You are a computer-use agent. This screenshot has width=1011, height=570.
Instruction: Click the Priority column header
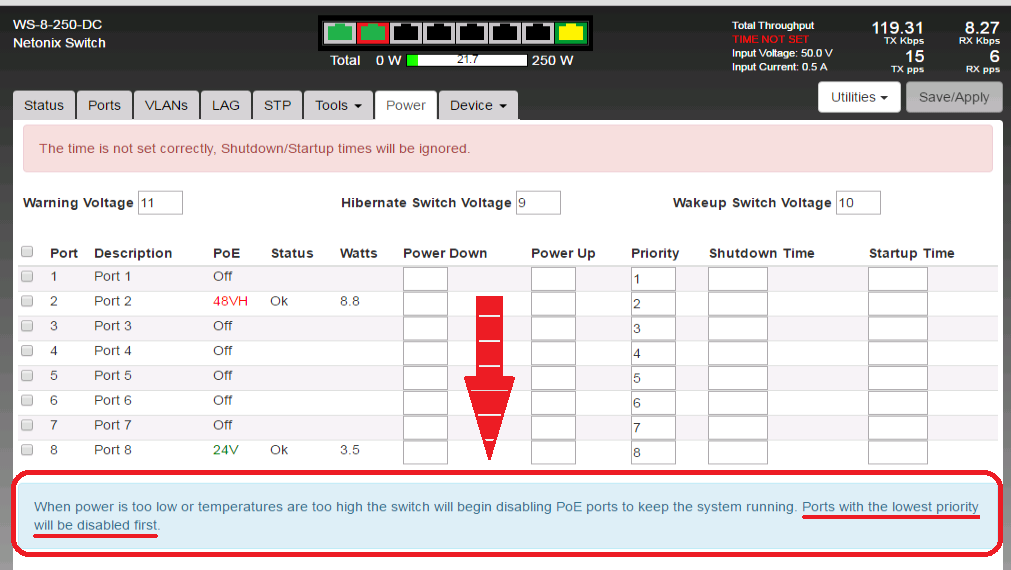click(655, 253)
